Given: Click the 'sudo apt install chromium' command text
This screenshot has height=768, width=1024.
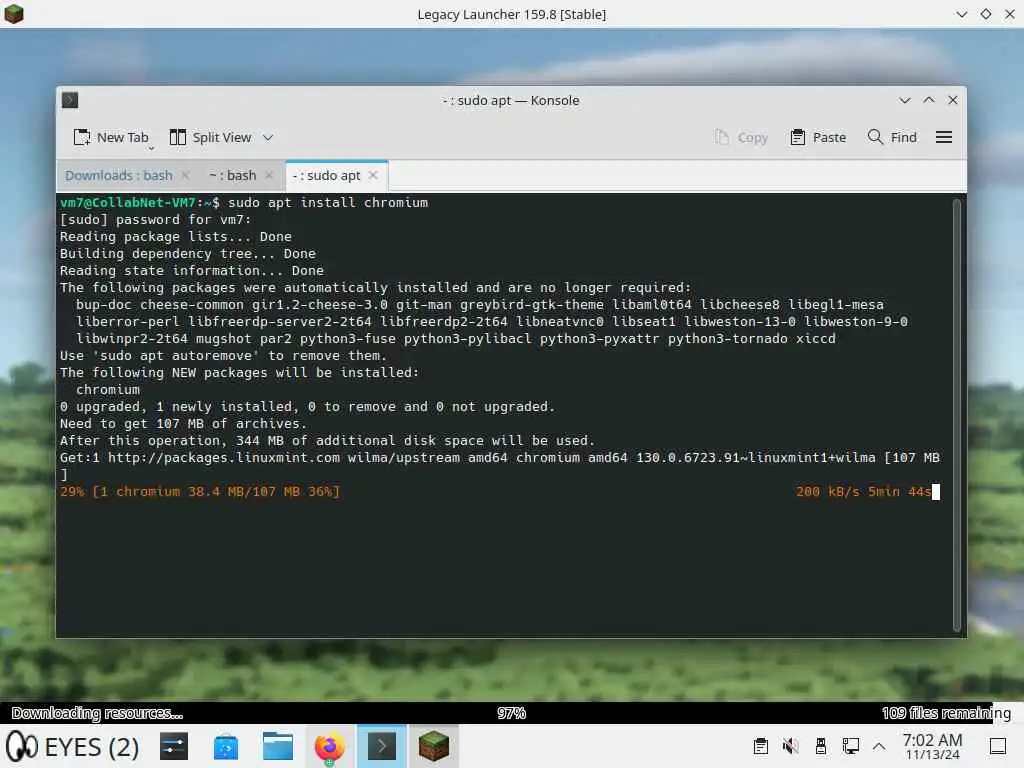Looking at the screenshot, I should [328, 202].
